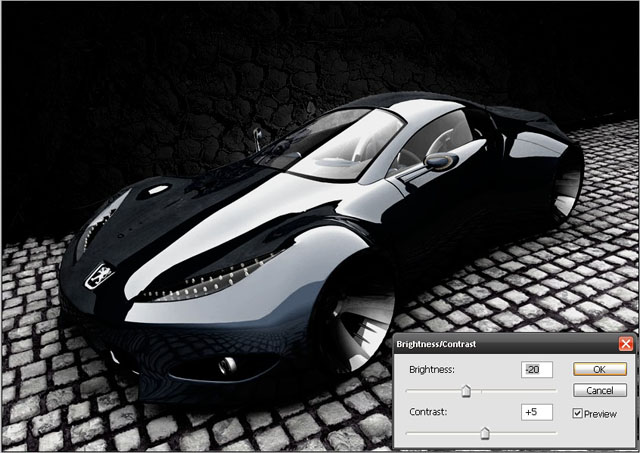Click the Contrast slider handle
Screen dimensions: 640x453
pyautogui.click(x=485, y=433)
